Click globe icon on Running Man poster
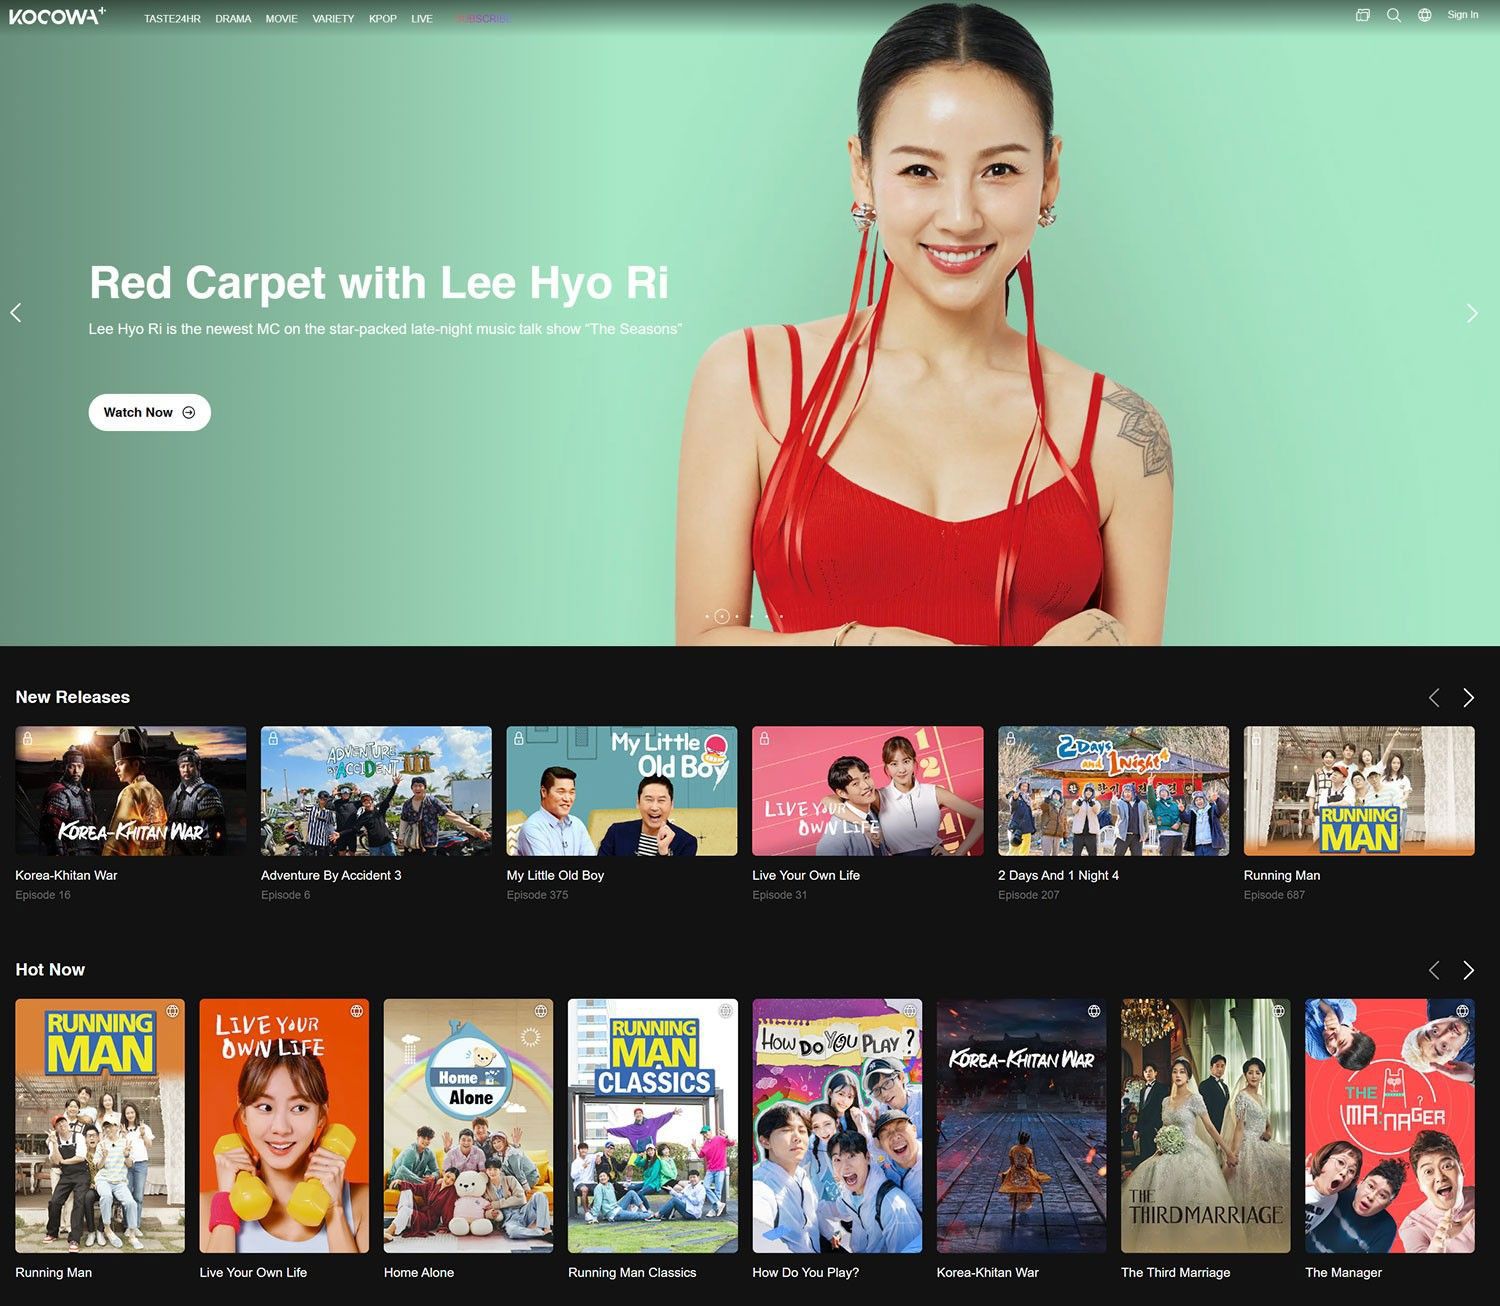This screenshot has width=1500, height=1306. [x=172, y=1011]
